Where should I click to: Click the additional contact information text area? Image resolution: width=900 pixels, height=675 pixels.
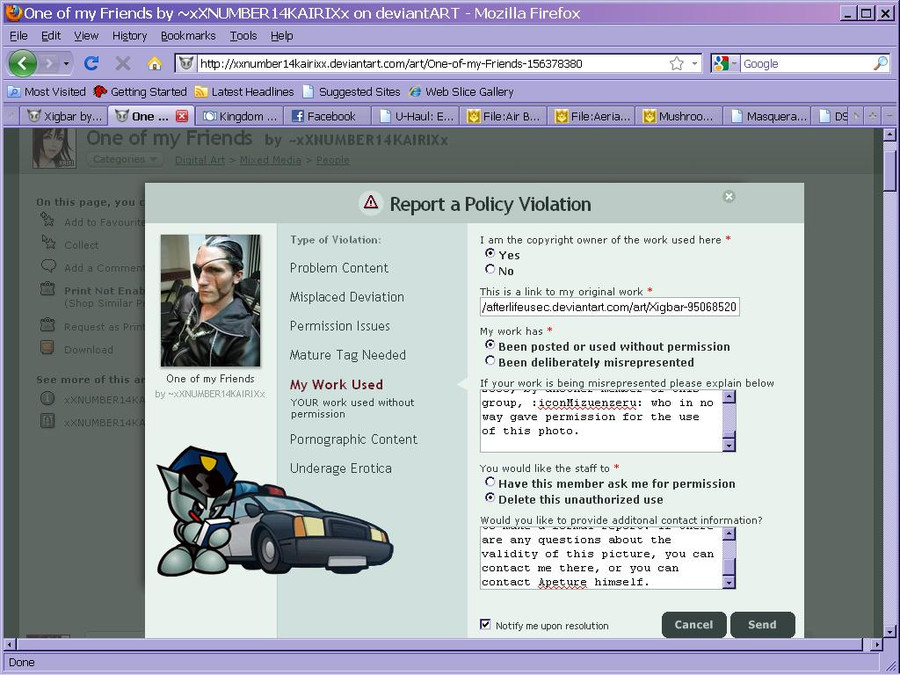602,558
